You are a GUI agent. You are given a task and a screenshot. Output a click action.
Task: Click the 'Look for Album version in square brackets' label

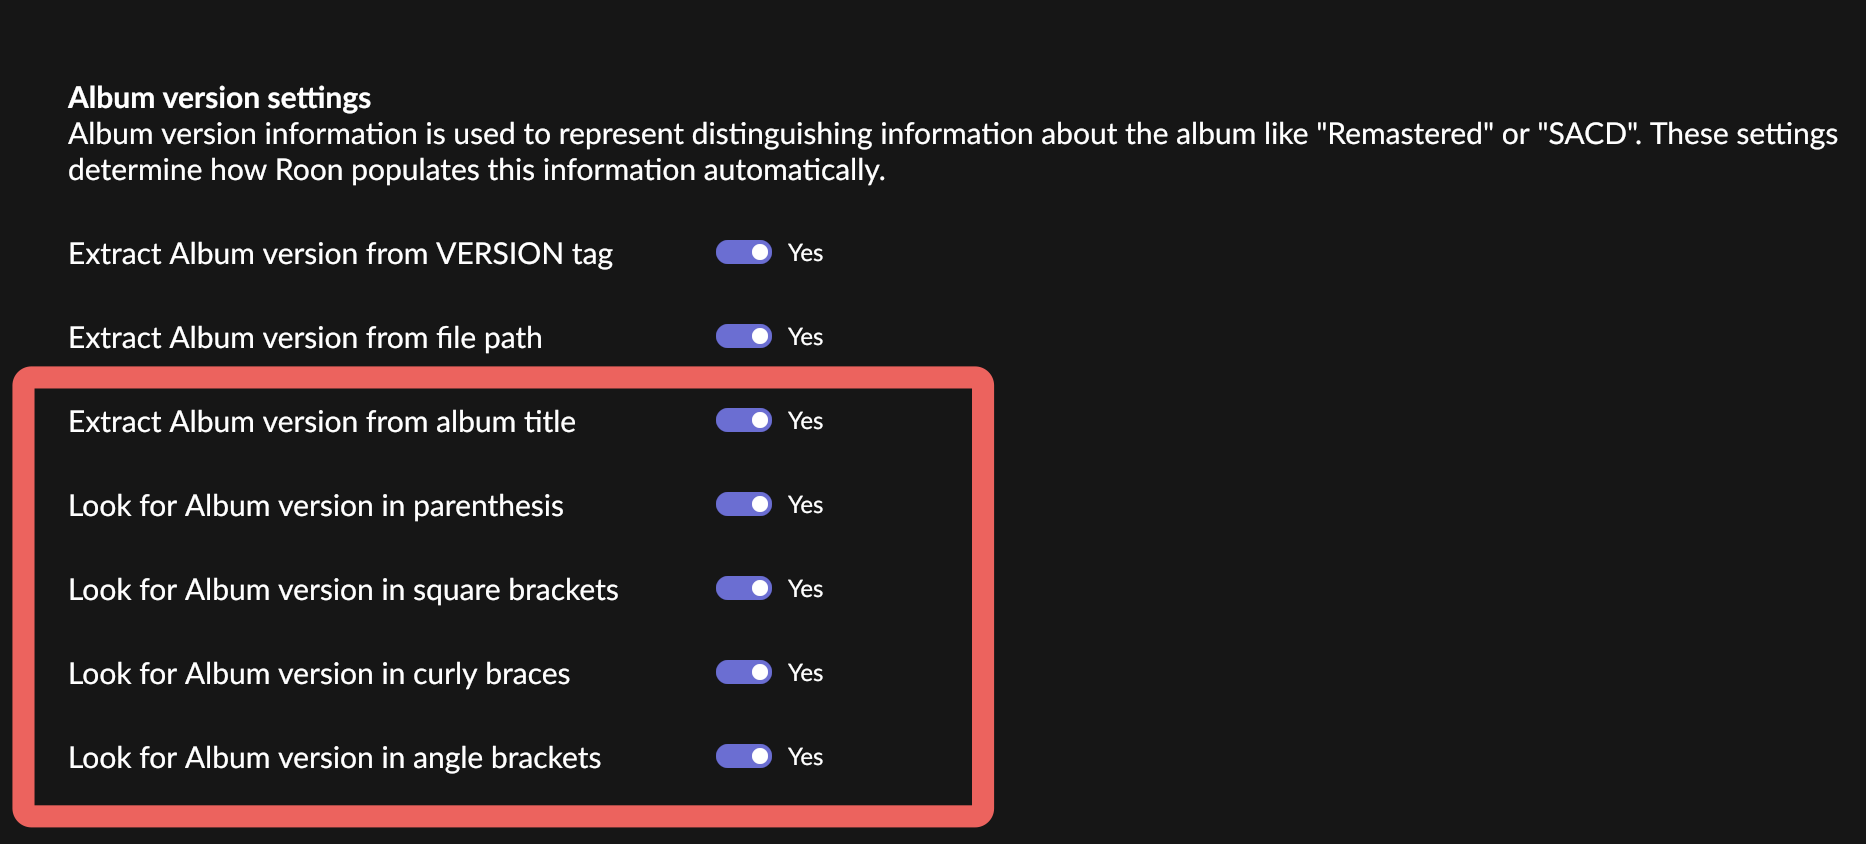pyautogui.click(x=343, y=590)
